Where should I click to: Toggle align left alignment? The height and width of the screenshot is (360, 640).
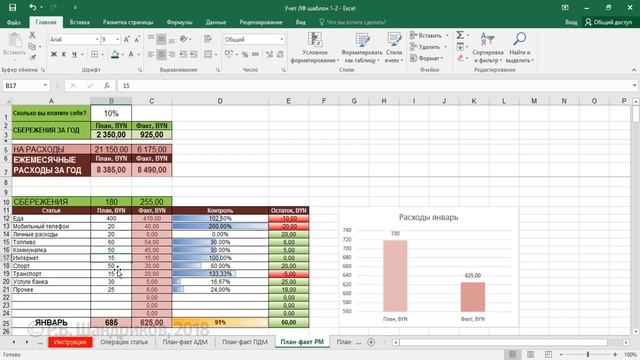coord(151,54)
